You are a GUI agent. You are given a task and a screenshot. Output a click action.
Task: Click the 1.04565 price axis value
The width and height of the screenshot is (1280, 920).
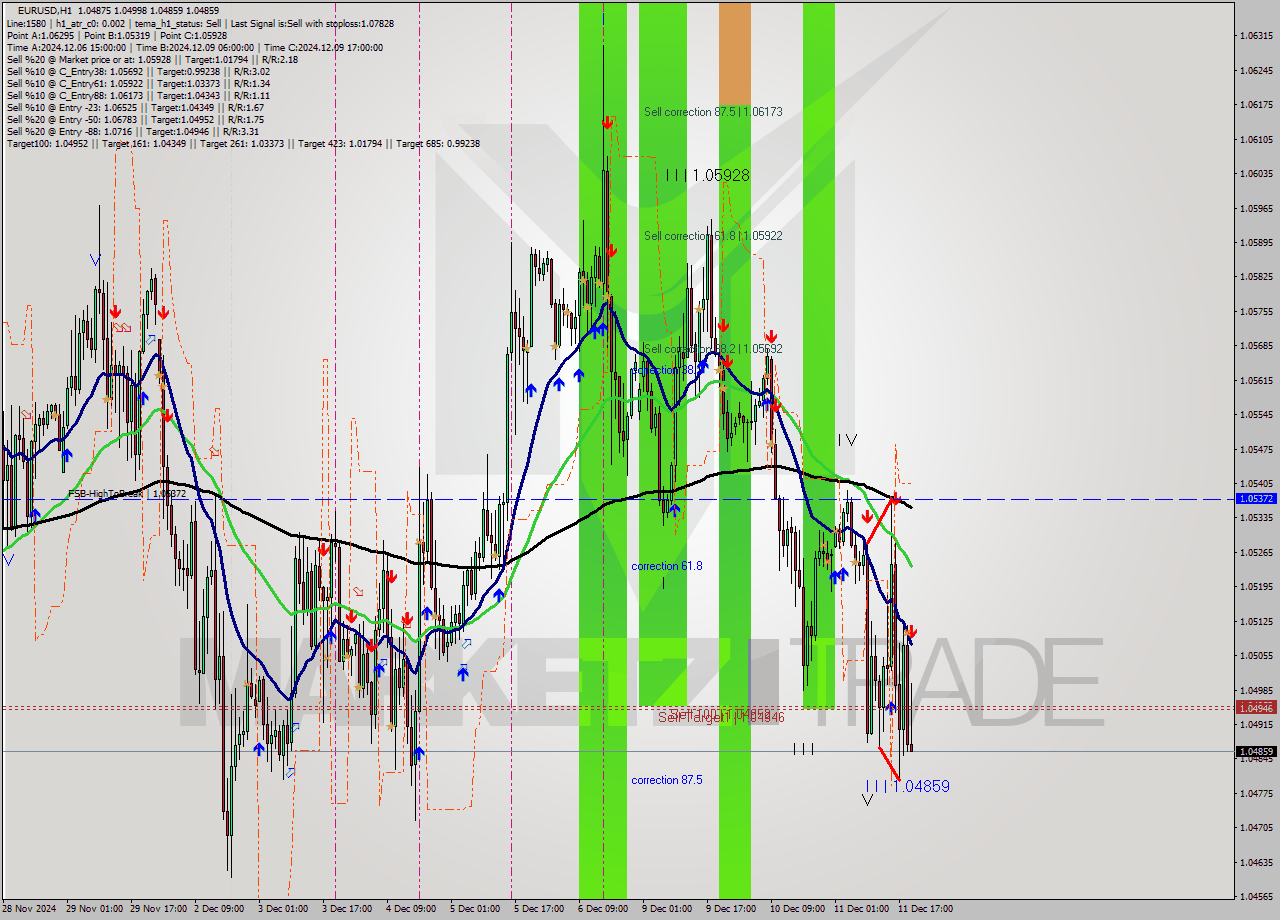(1256, 897)
